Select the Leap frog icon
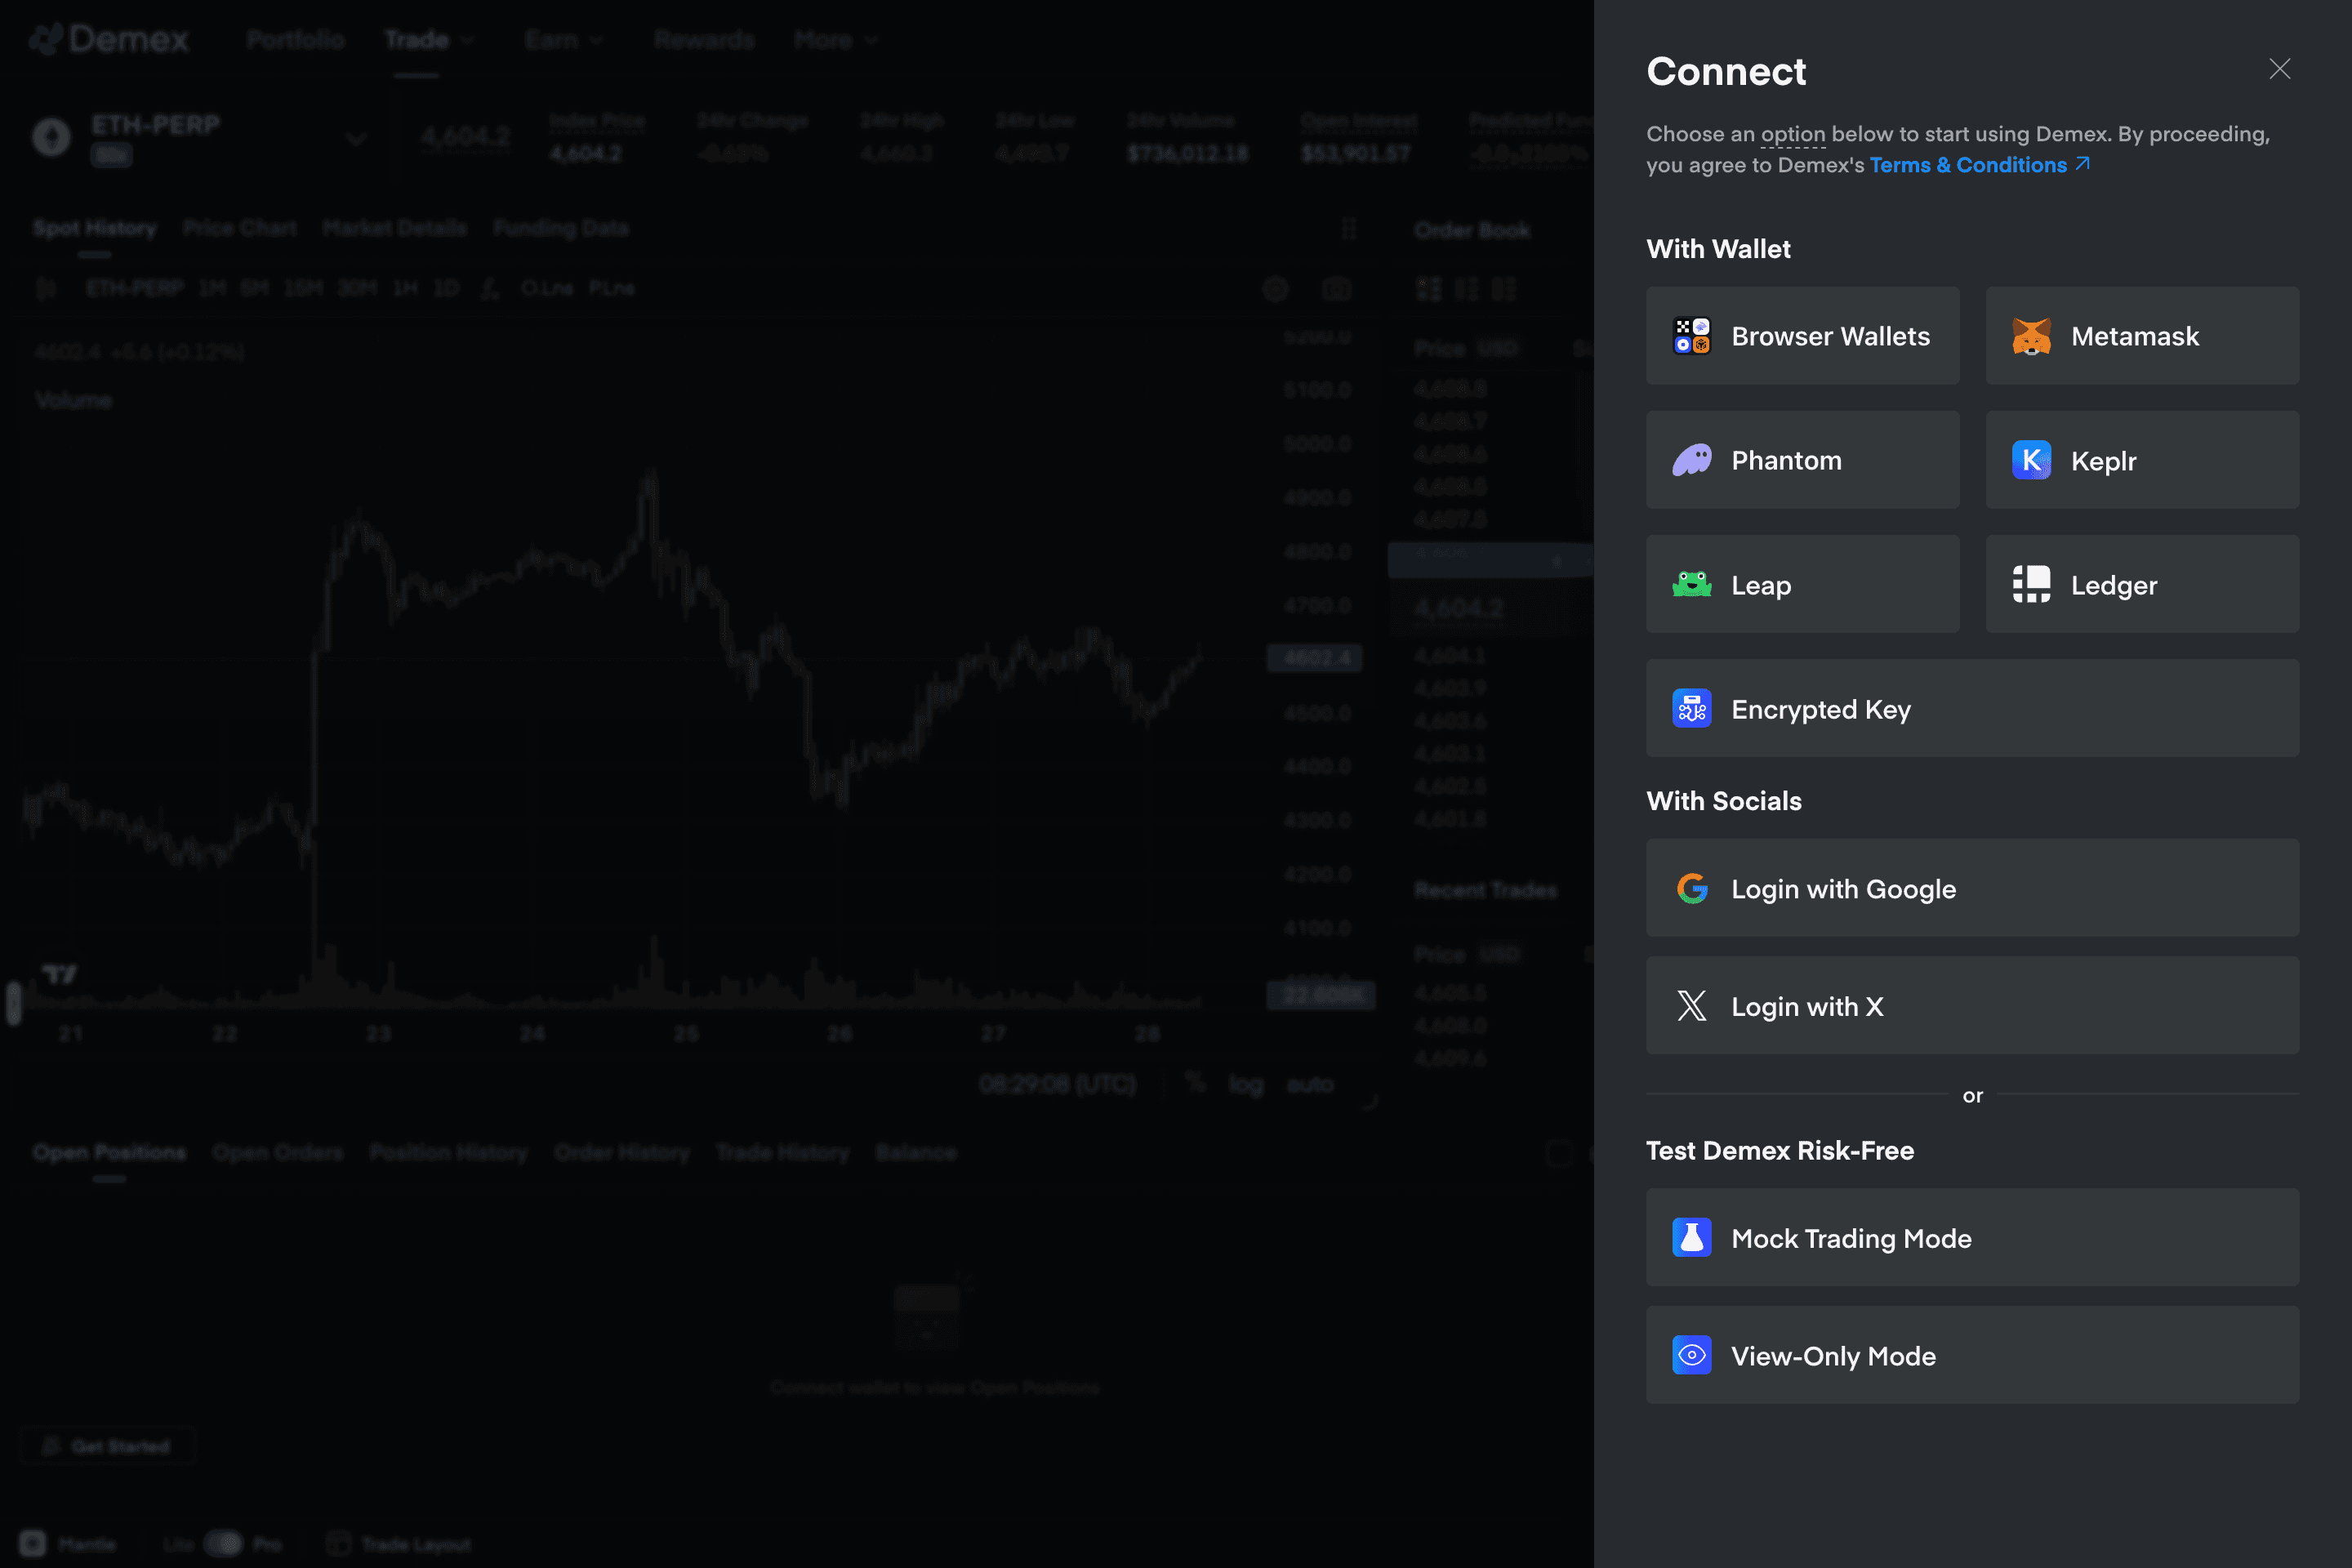The height and width of the screenshot is (1568, 2352). [1692, 584]
